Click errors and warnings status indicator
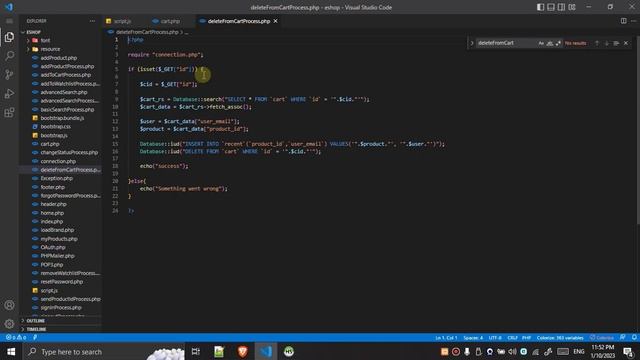Viewport: 640px width, 360px height. (16, 338)
